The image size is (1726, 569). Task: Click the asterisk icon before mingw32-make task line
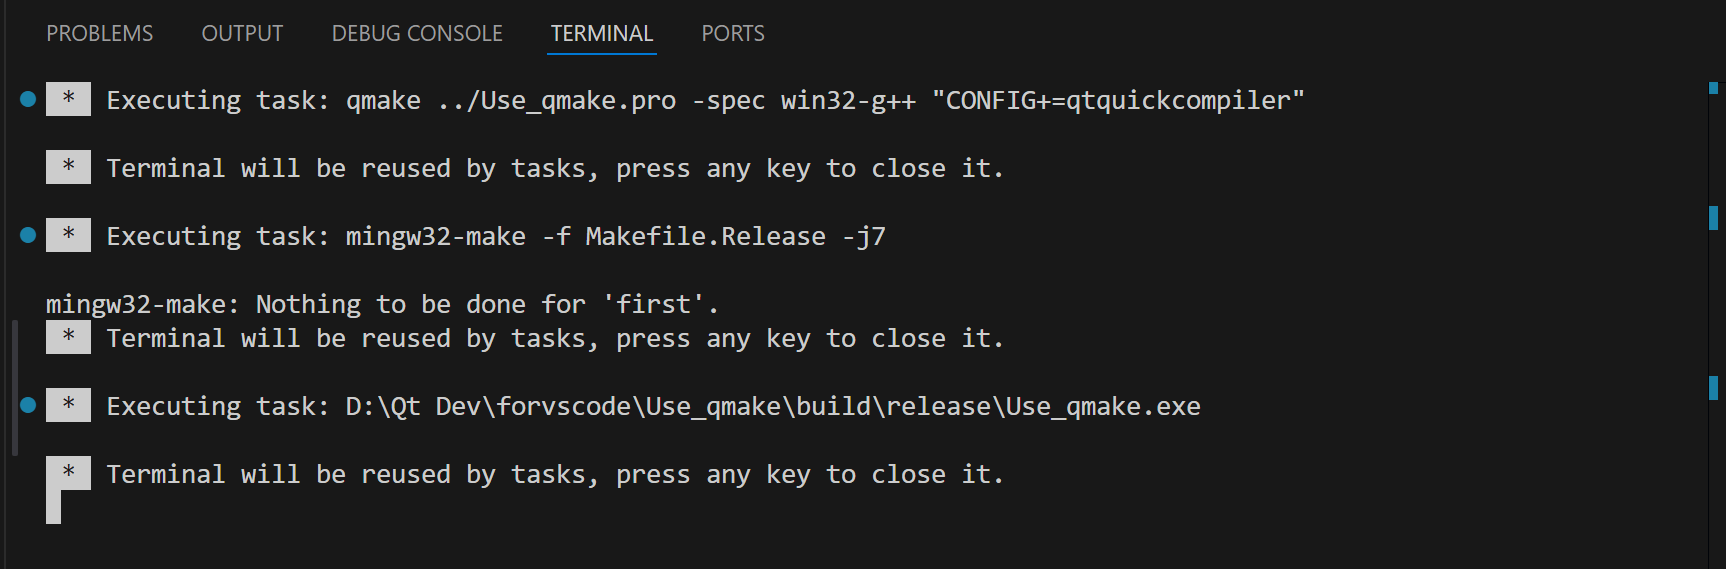[68, 235]
